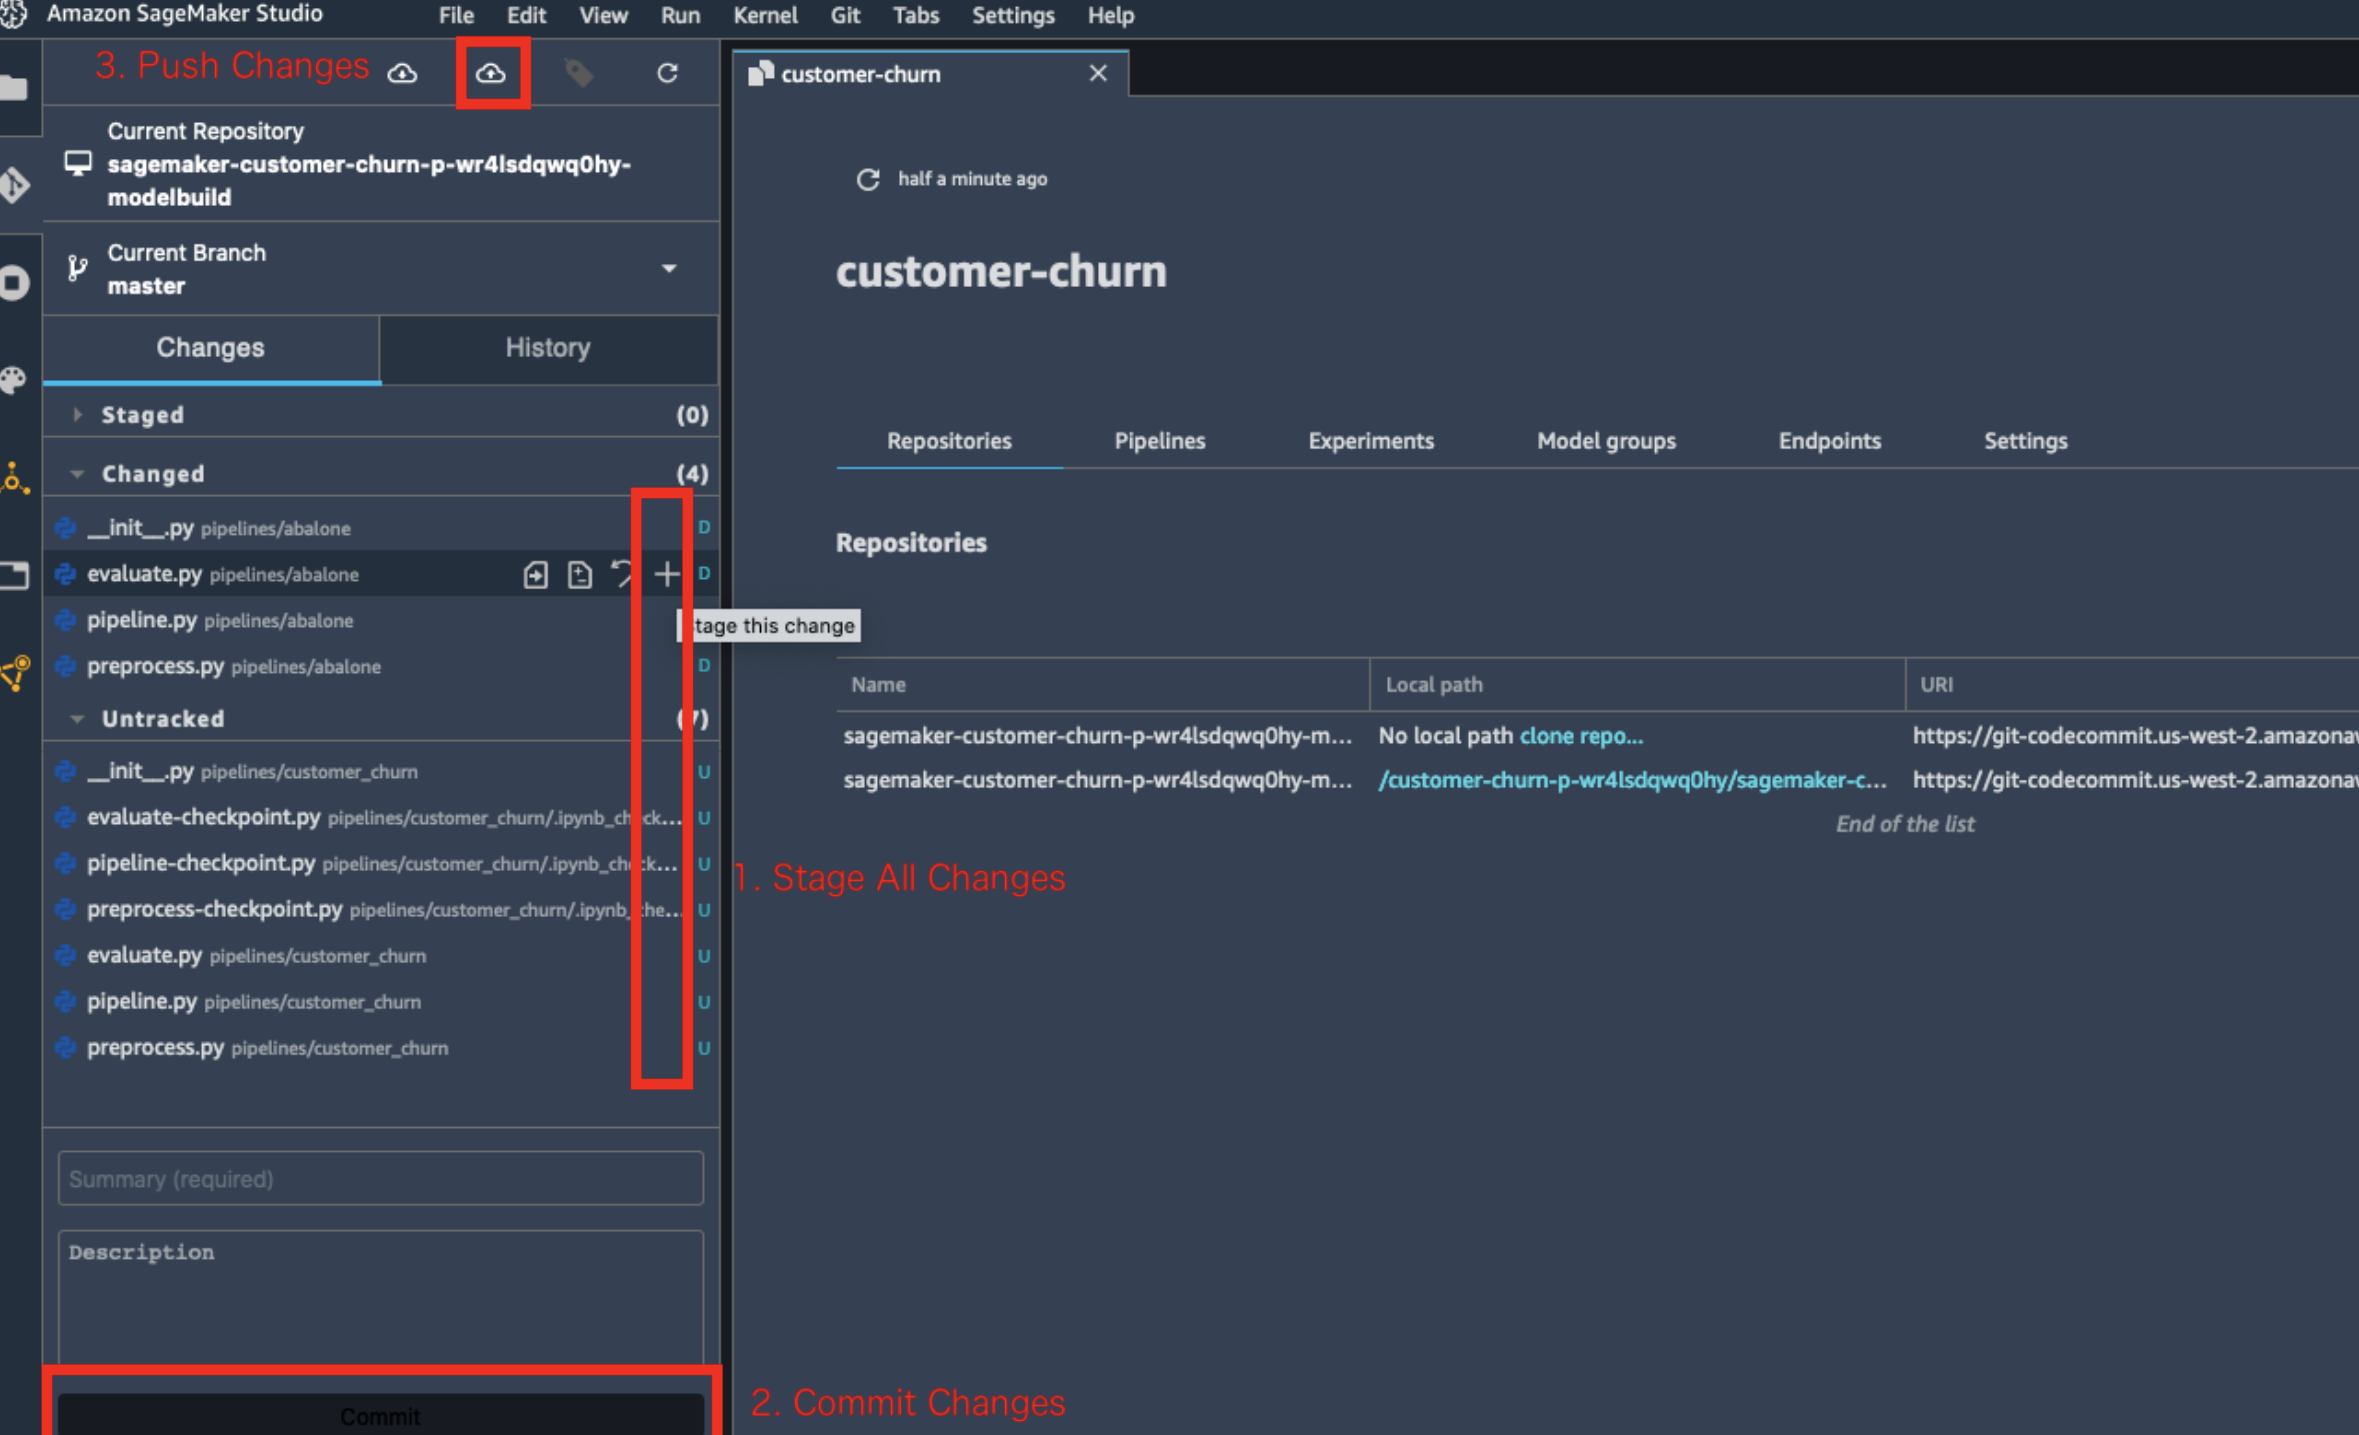The height and width of the screenshot is (1435, 2359).
Task: Focus the Description text area
Action: click(x=380, y=1296)
